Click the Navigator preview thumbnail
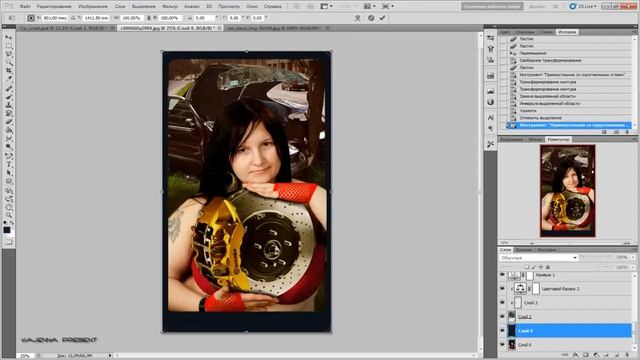This screenshot has height=360, width=640. (x=568, y=191)
